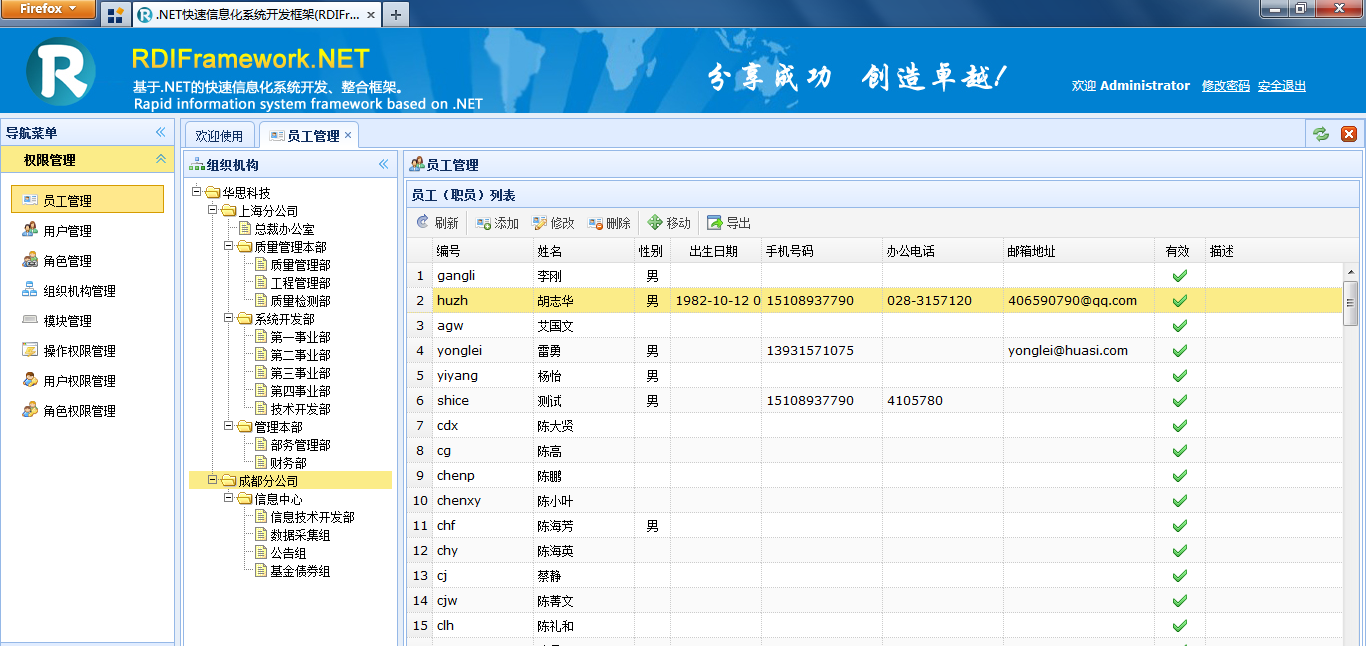Click the employee table vertical scrollbar thumb

pos(1351,303)
